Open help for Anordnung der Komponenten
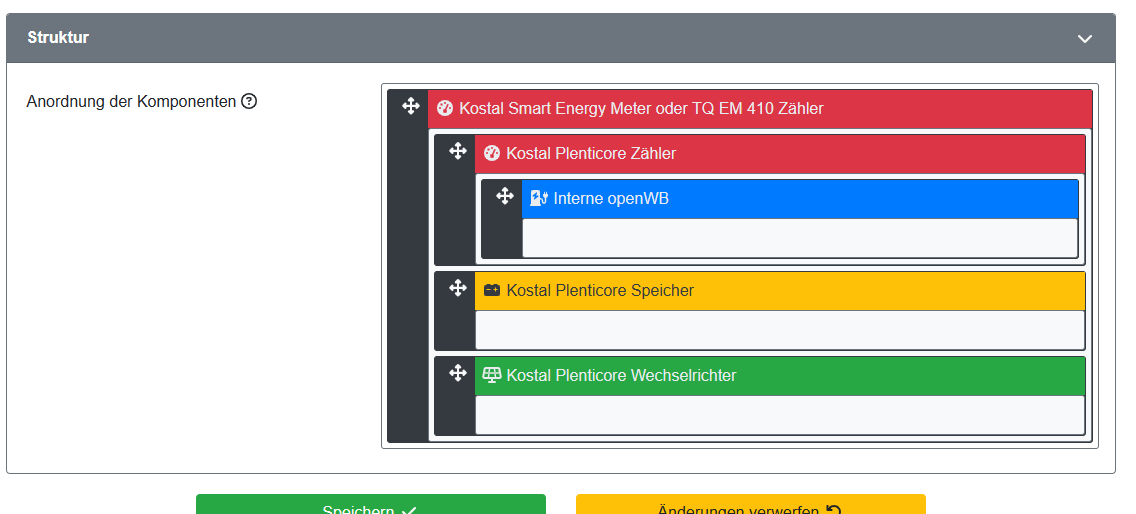1136x514 pixels. tap(249, 101)
